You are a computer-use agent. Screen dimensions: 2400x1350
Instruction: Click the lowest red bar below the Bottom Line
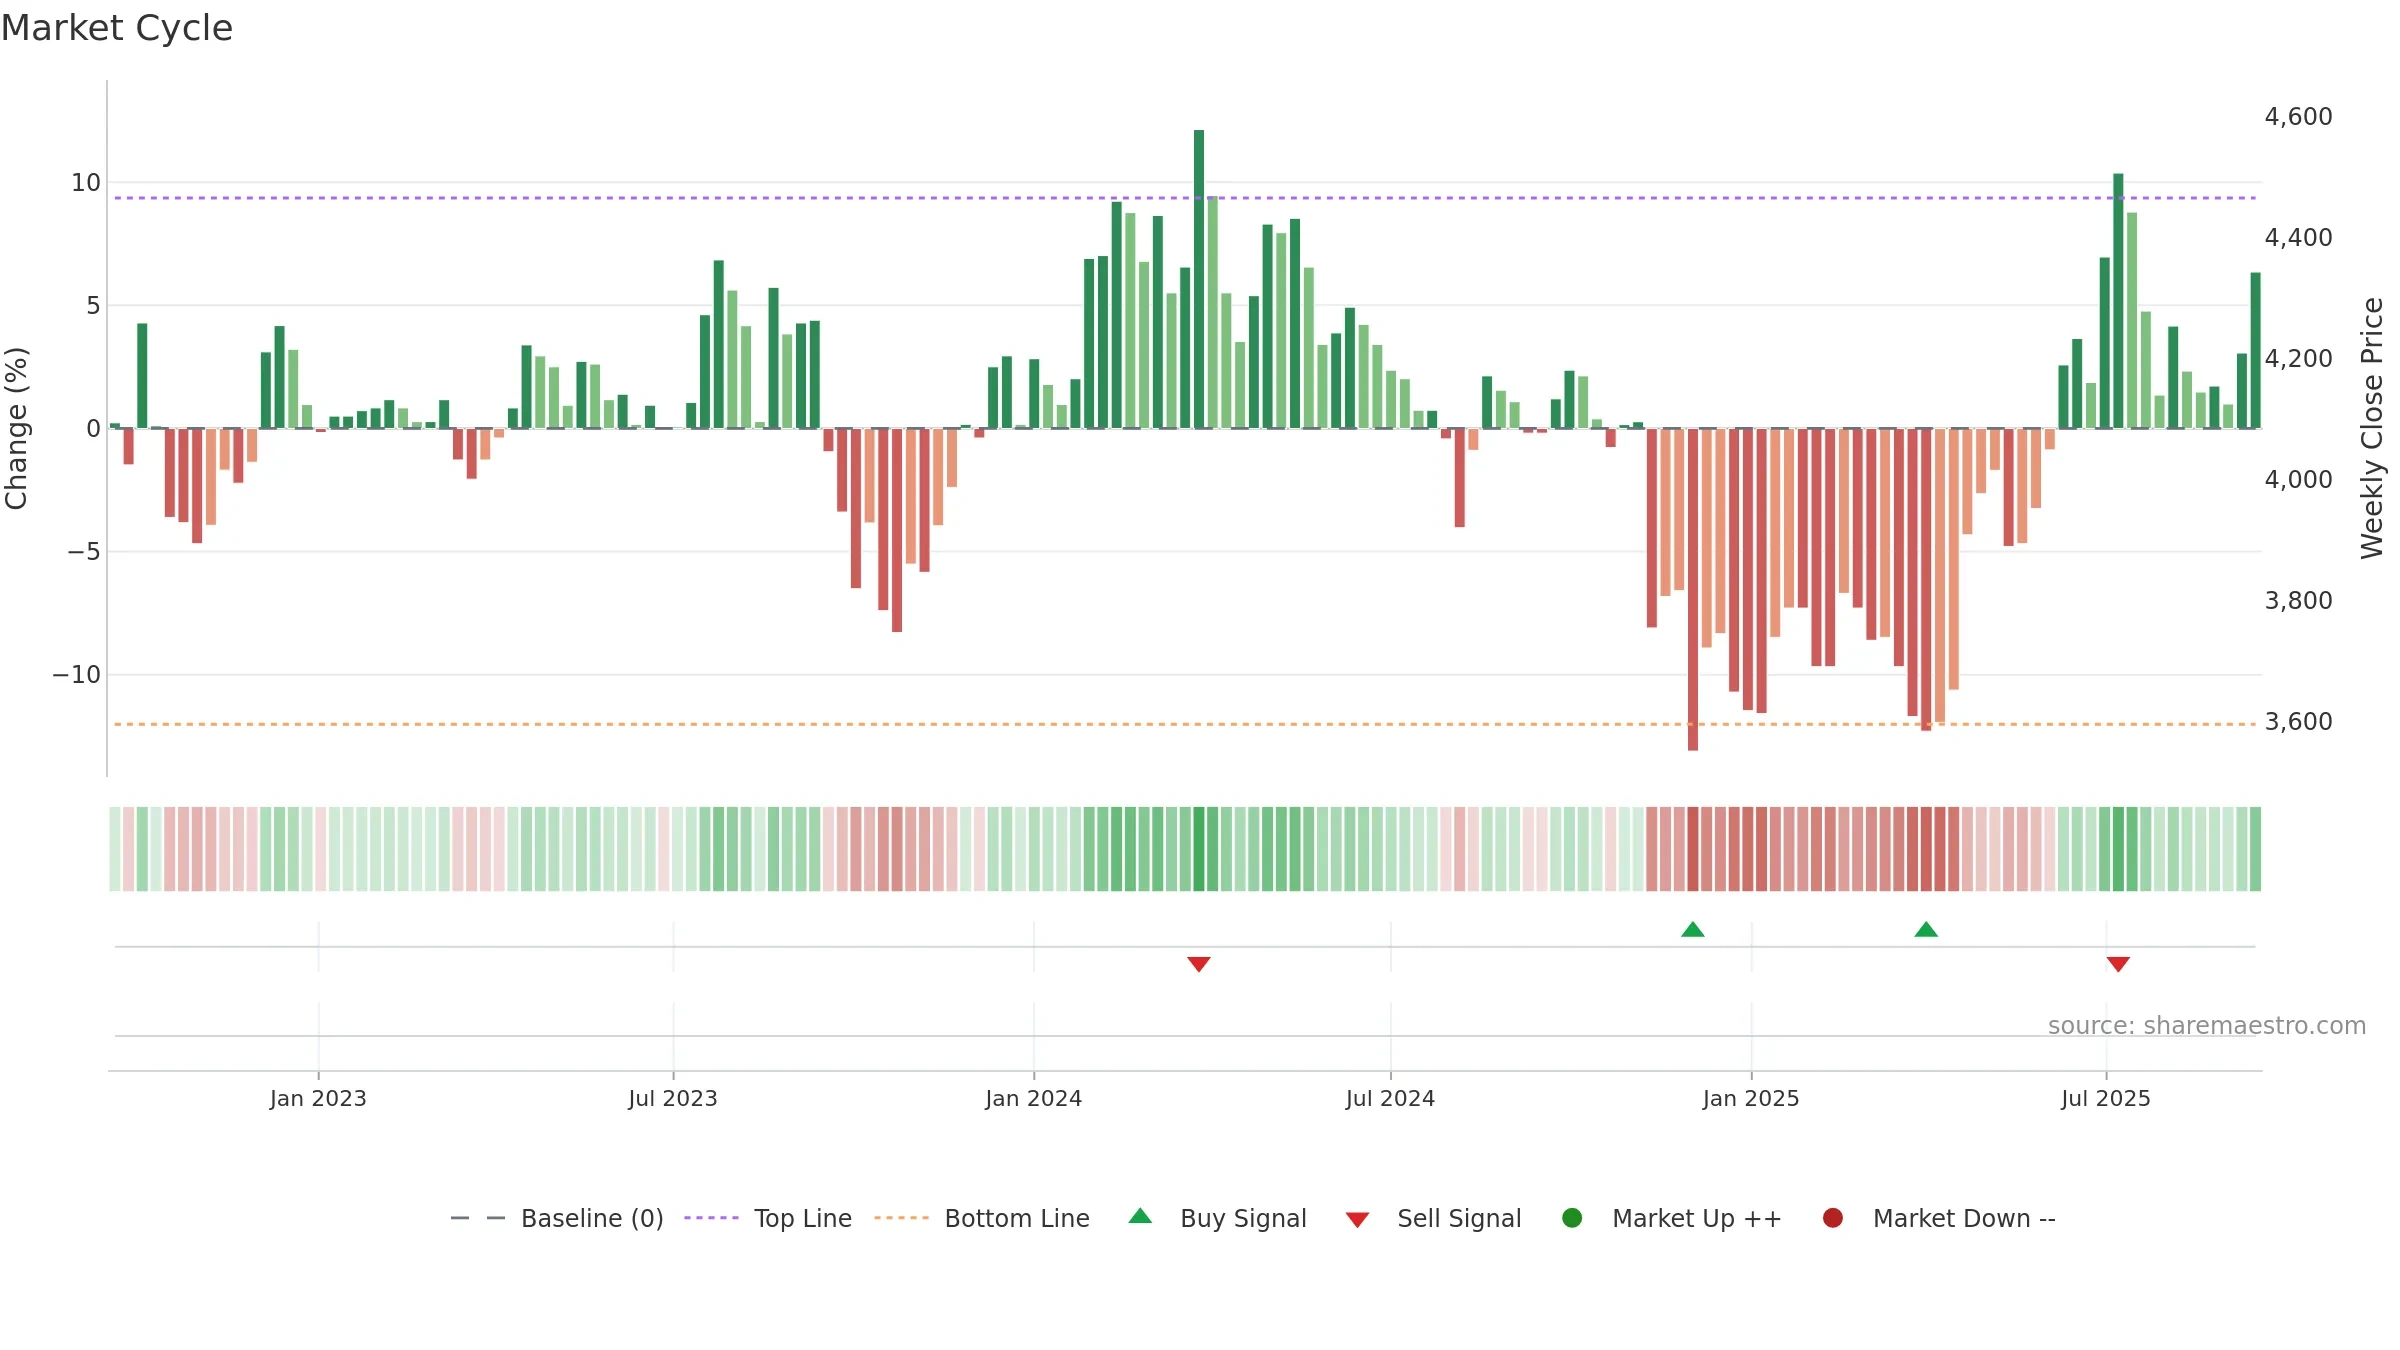point(1693,589)
